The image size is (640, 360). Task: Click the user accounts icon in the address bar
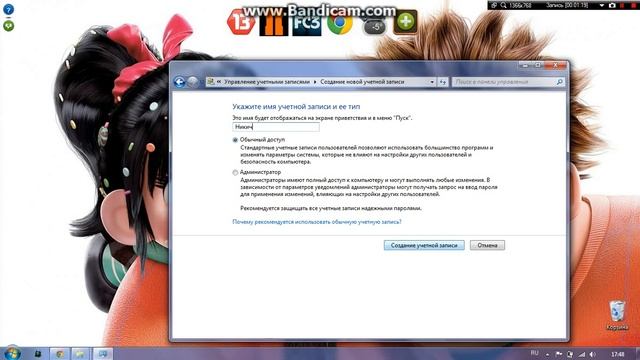211,82
